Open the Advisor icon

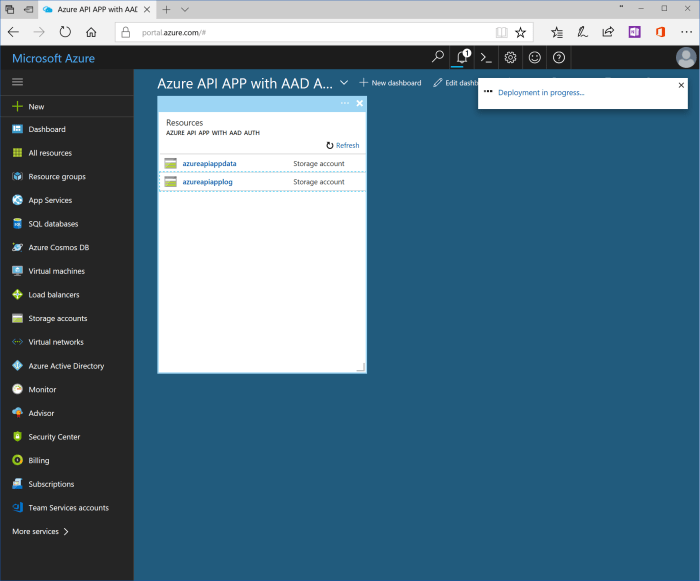(17, 413)
